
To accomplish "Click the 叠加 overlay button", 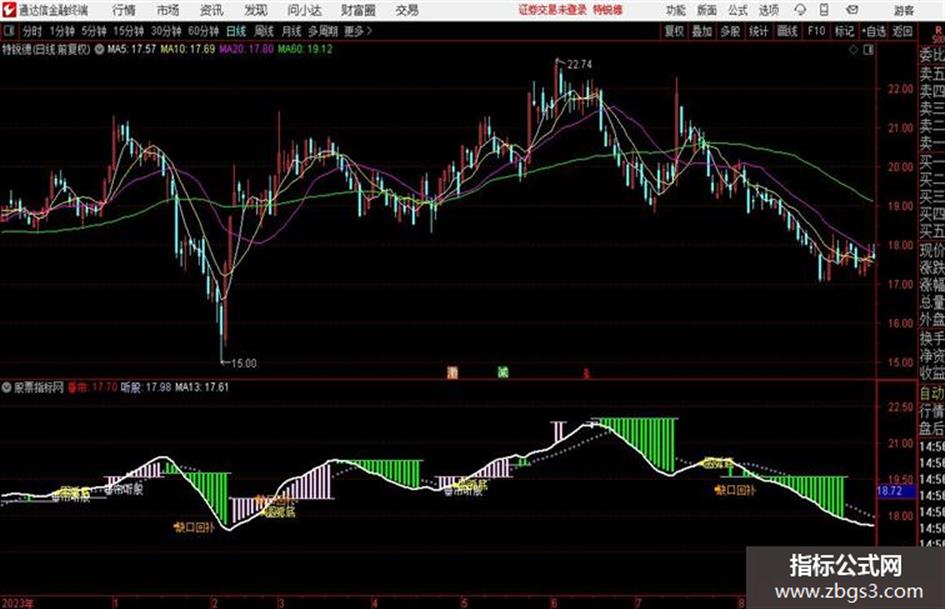I will [x=702, y=31].
